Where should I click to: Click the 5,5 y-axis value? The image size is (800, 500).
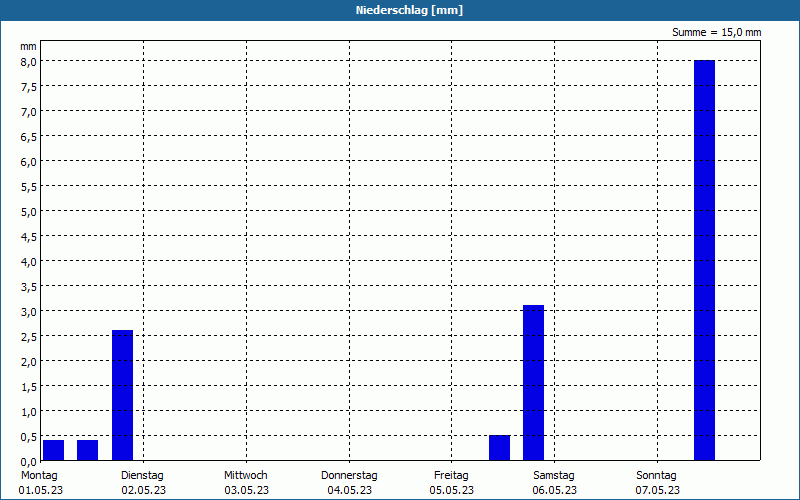click(x=29, y=186)
